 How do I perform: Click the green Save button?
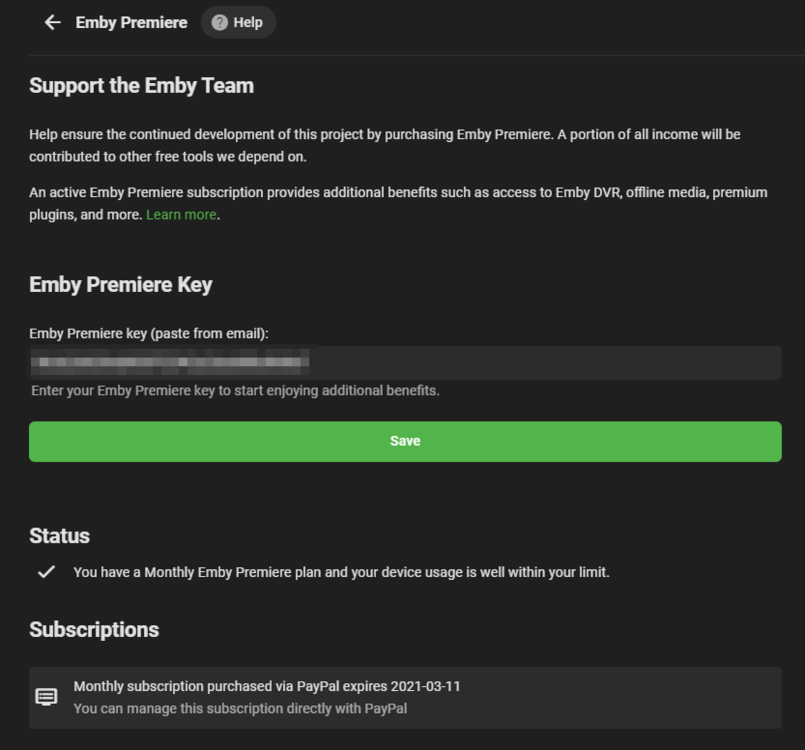[404, 440]
